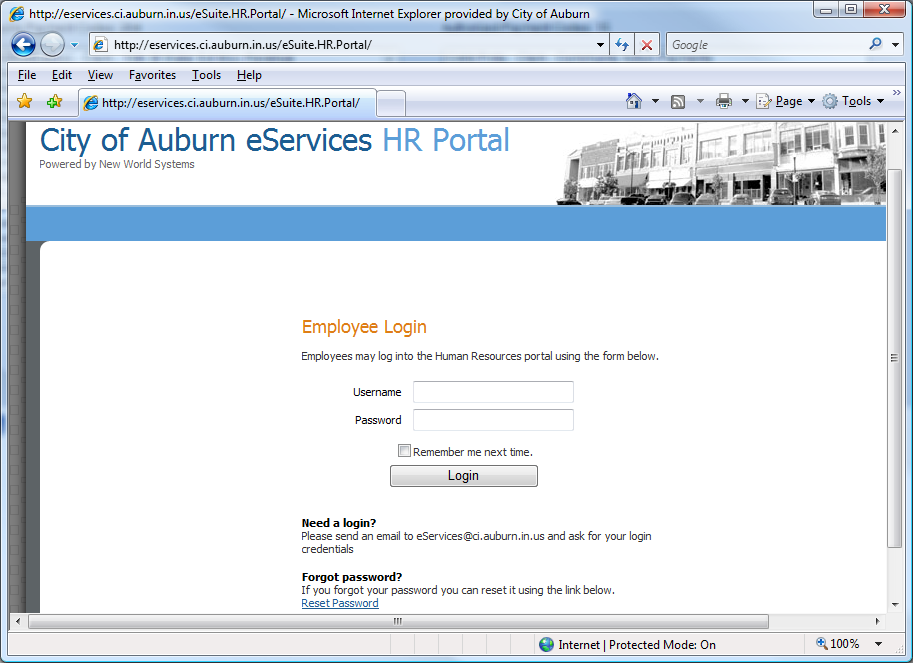This screenshot has width=913, height=663.
Task: Click the Refresh page icon
Action: click(x=622, y=45)
